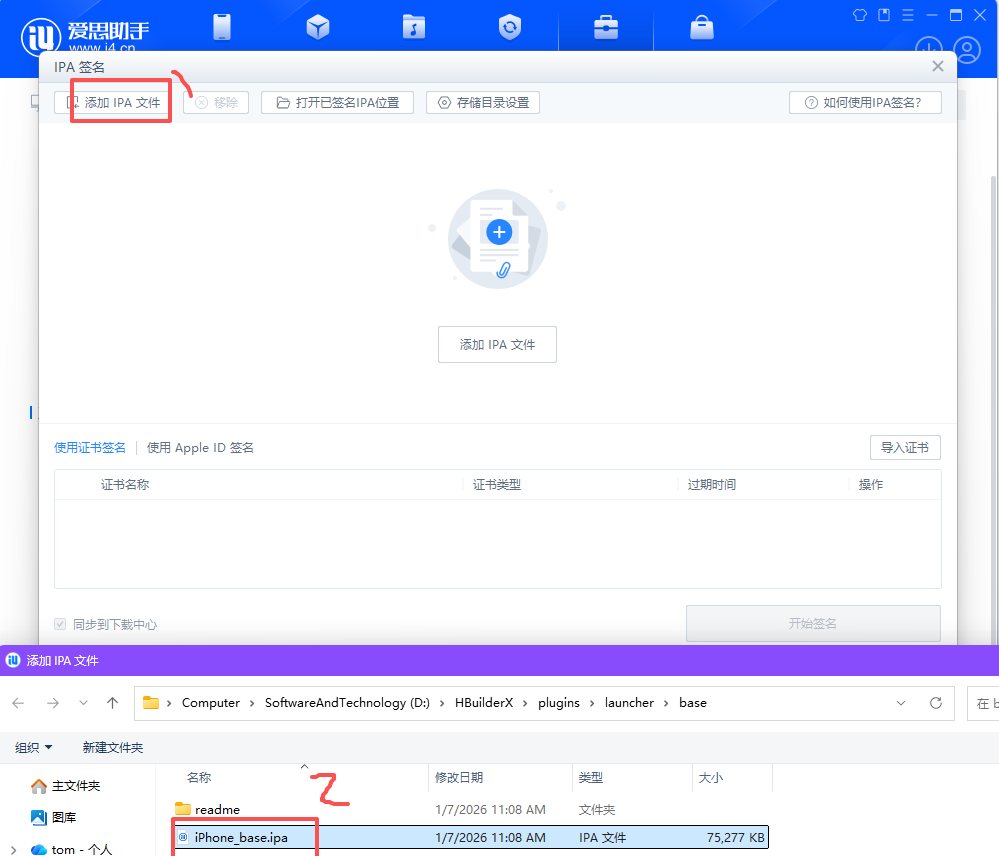Click the 证书名称 column header
The image size is (999, 856).
[125, 485]
